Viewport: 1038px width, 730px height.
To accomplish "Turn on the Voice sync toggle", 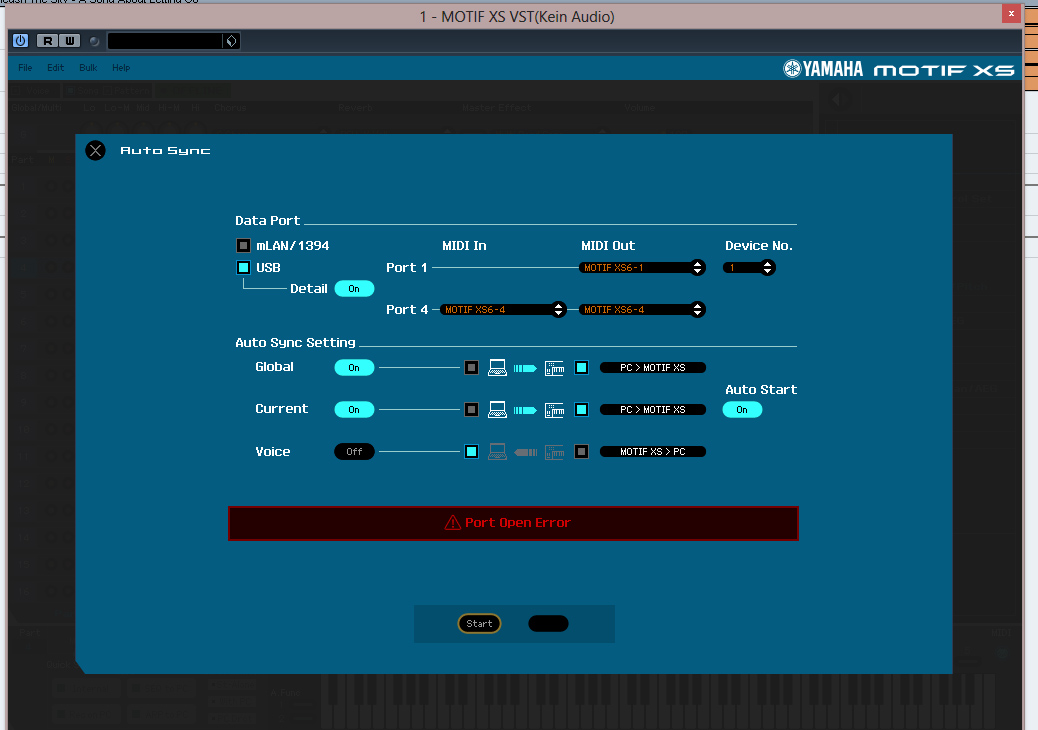I will pyautogui.click(x=354, y=451).
